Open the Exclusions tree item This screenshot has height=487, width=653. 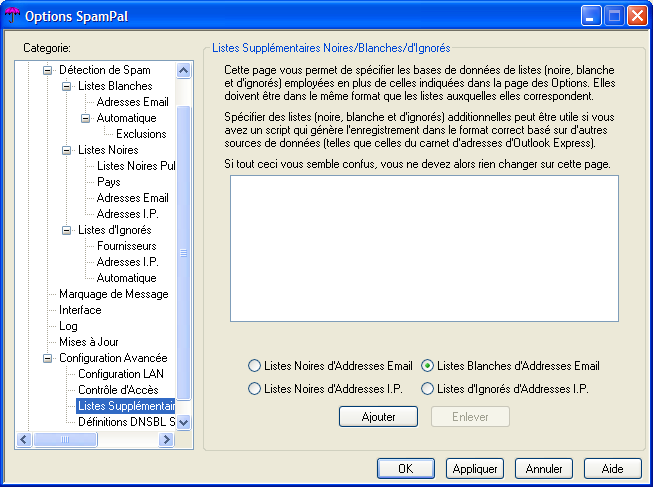(141, 134)
